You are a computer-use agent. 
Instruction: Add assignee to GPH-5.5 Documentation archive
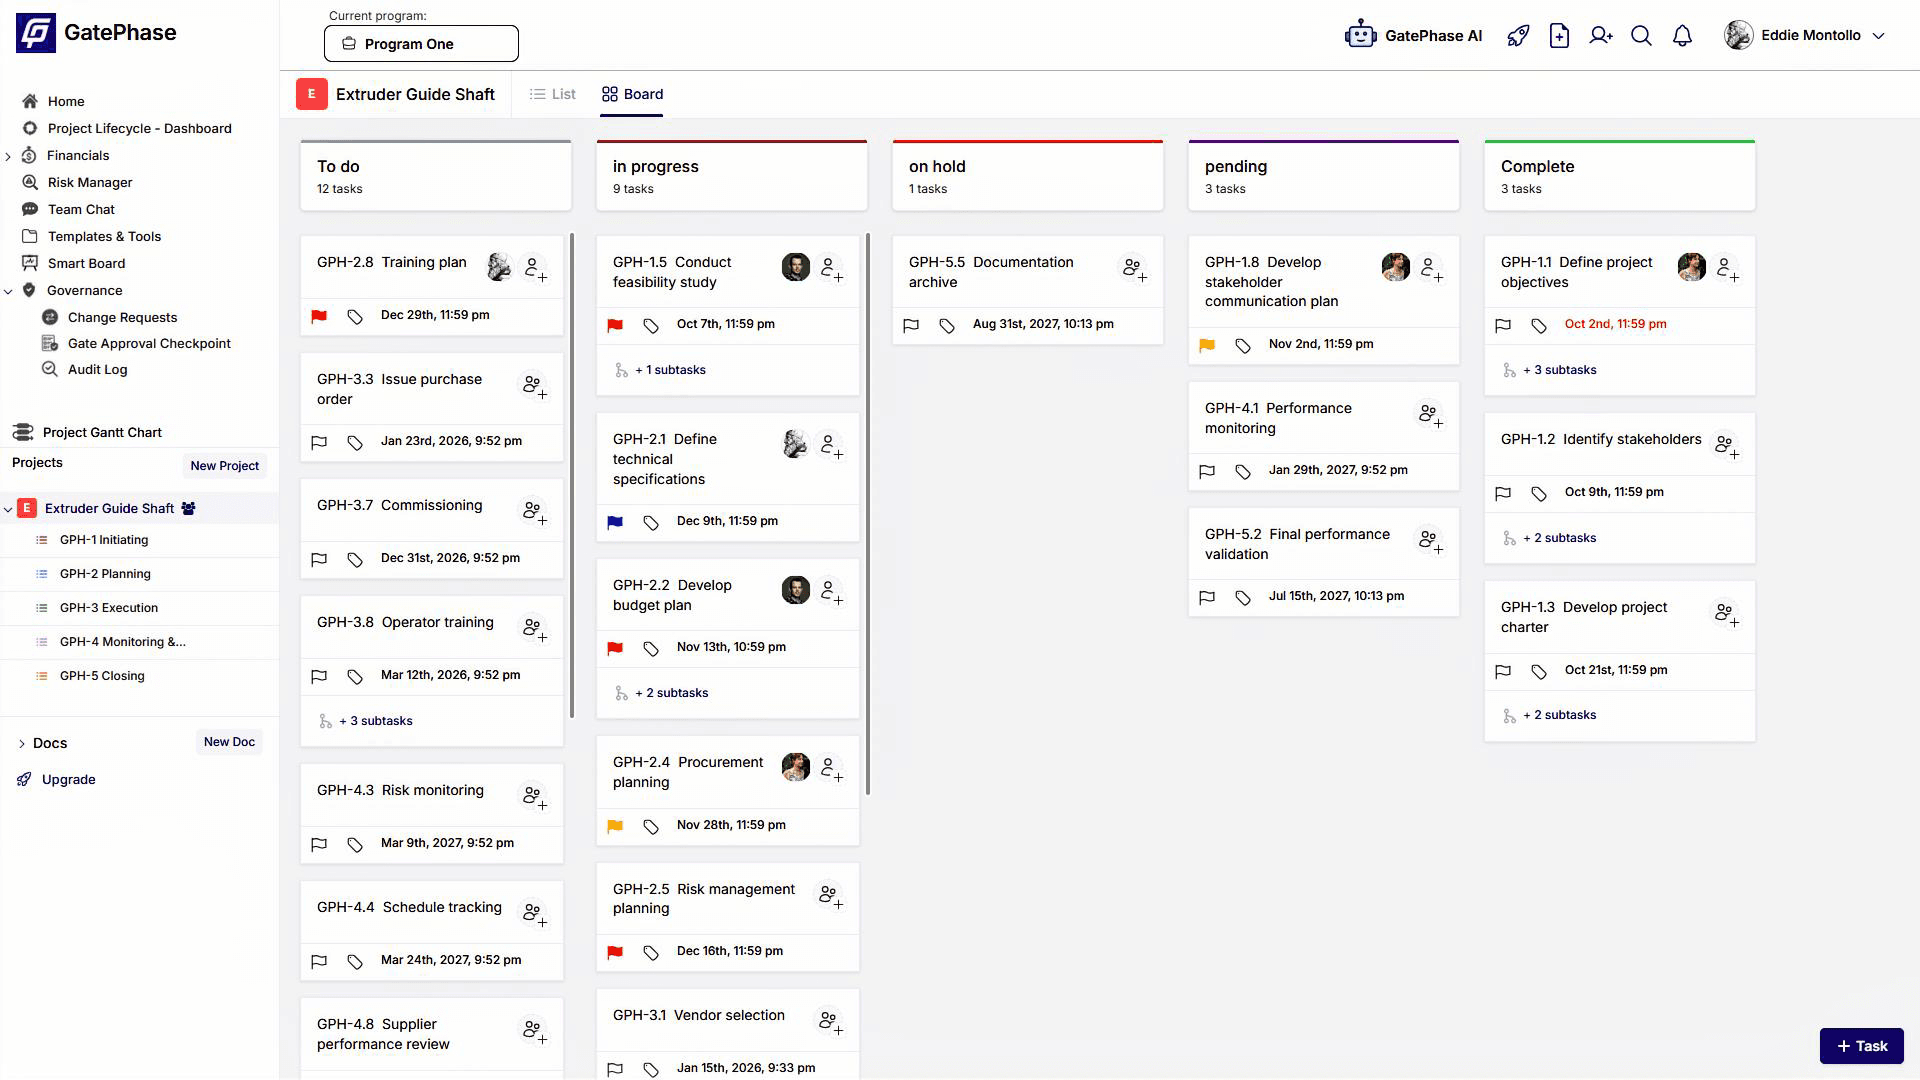[1134, 269]
